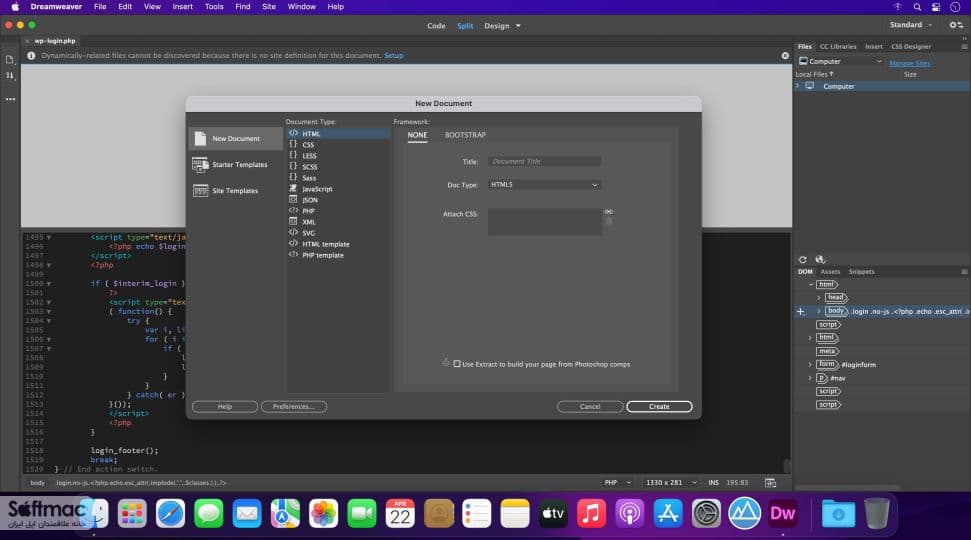Collapse html node in DOM panel

point(811,284)
